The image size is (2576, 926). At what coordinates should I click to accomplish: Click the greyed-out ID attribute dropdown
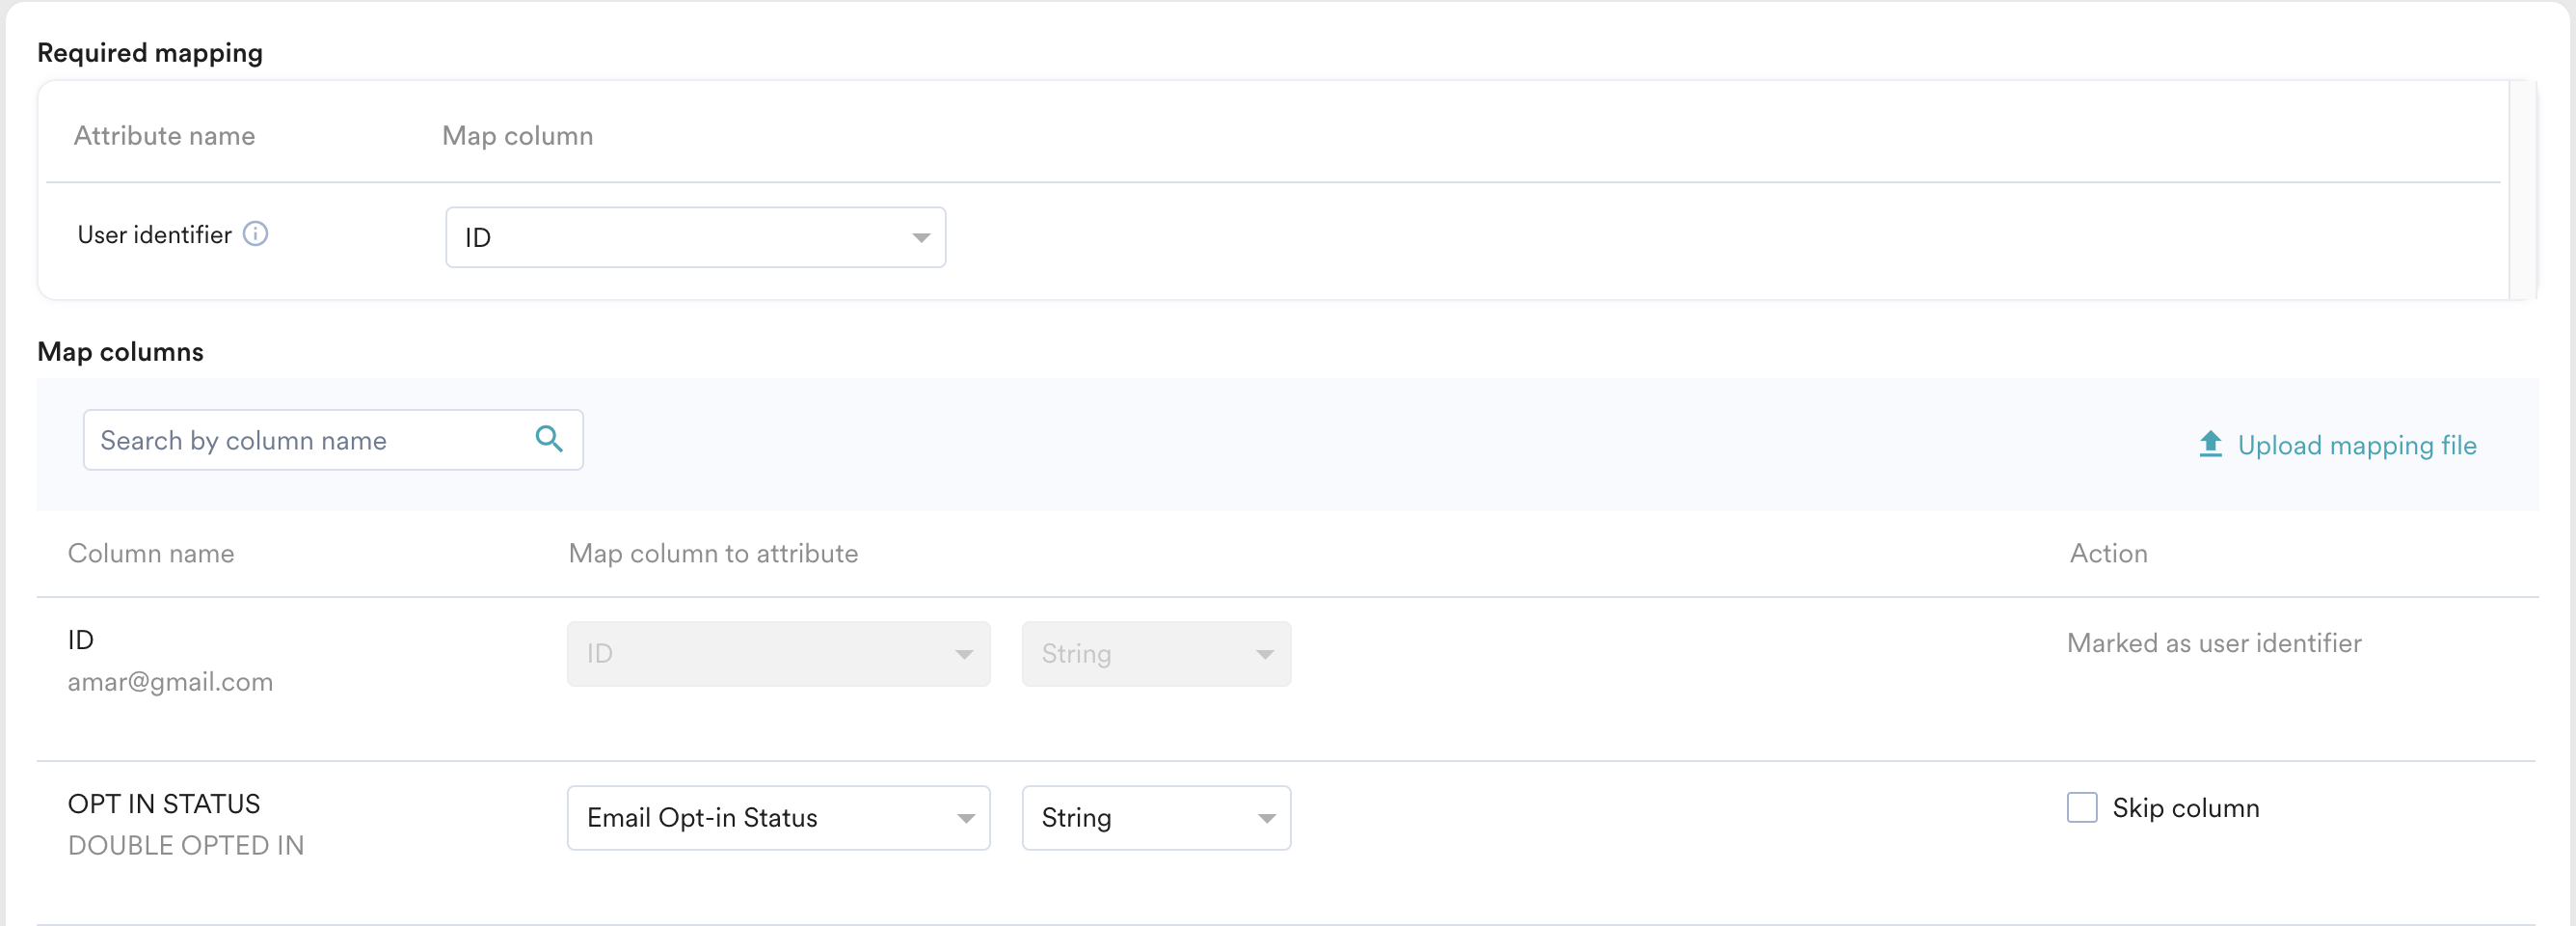point(778,654)
